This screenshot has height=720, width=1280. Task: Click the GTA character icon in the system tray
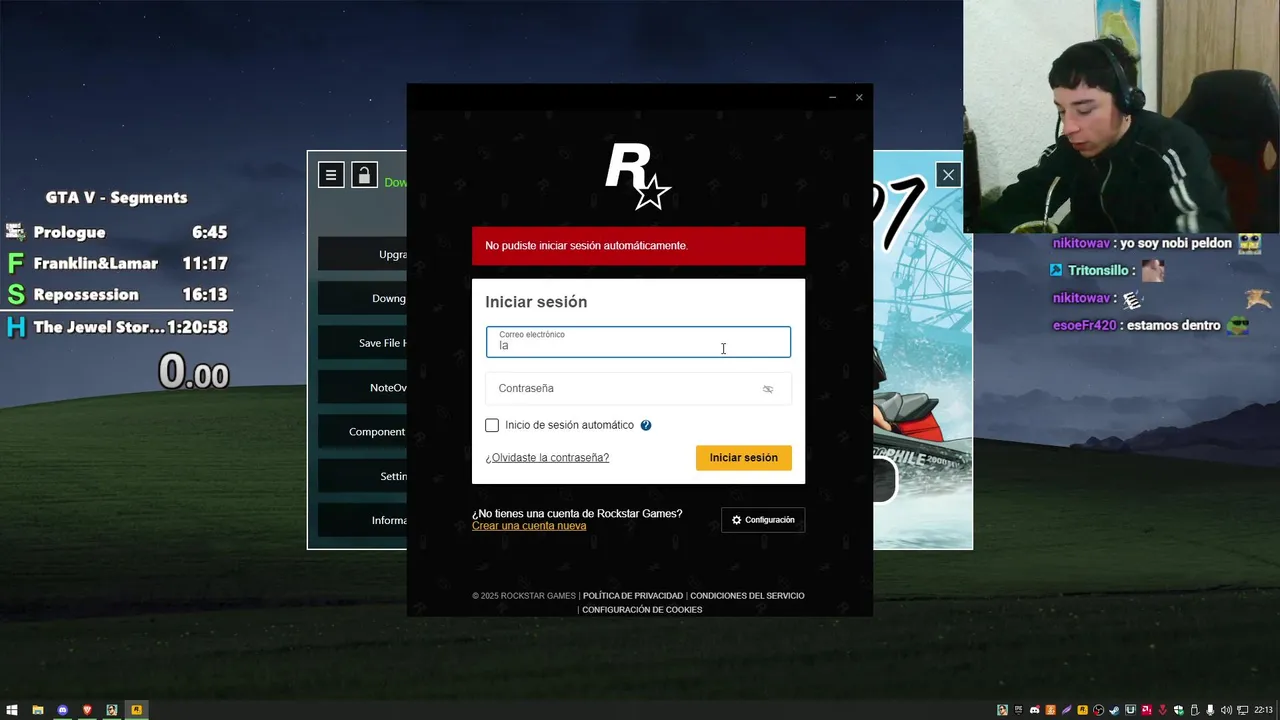pos(1002,710)
